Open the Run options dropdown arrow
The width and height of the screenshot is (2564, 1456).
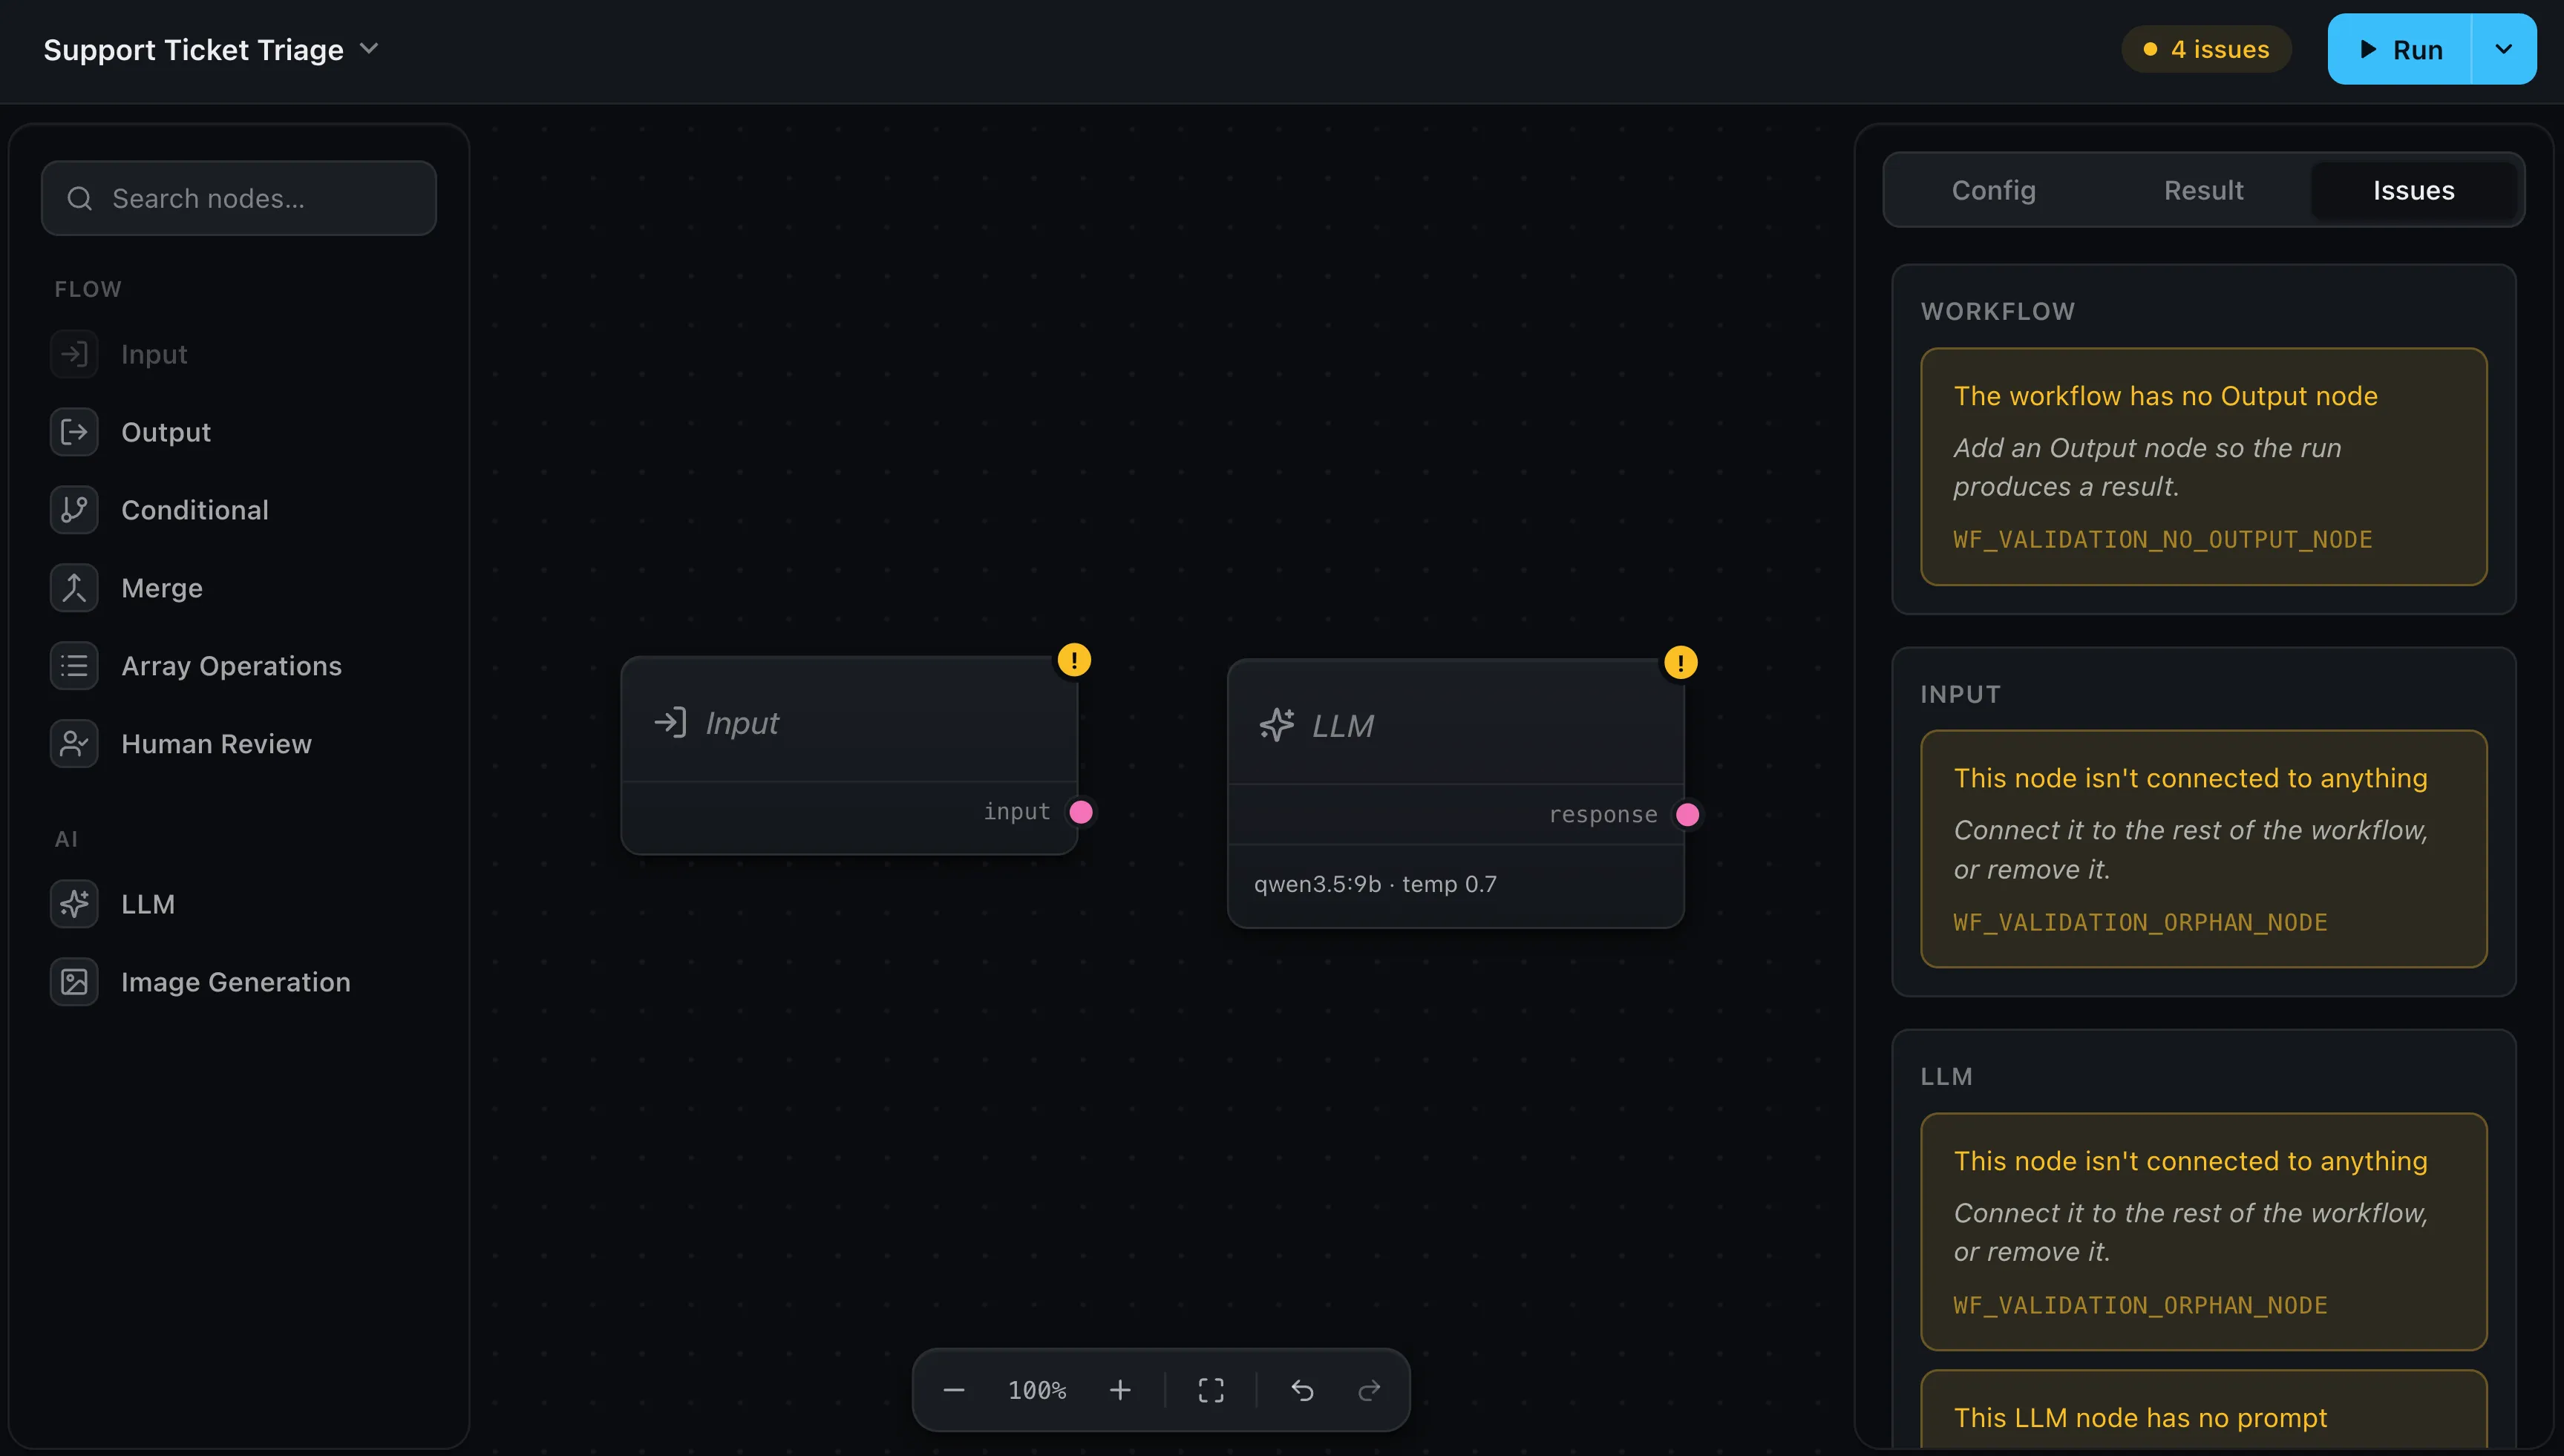pos(2504,49)
